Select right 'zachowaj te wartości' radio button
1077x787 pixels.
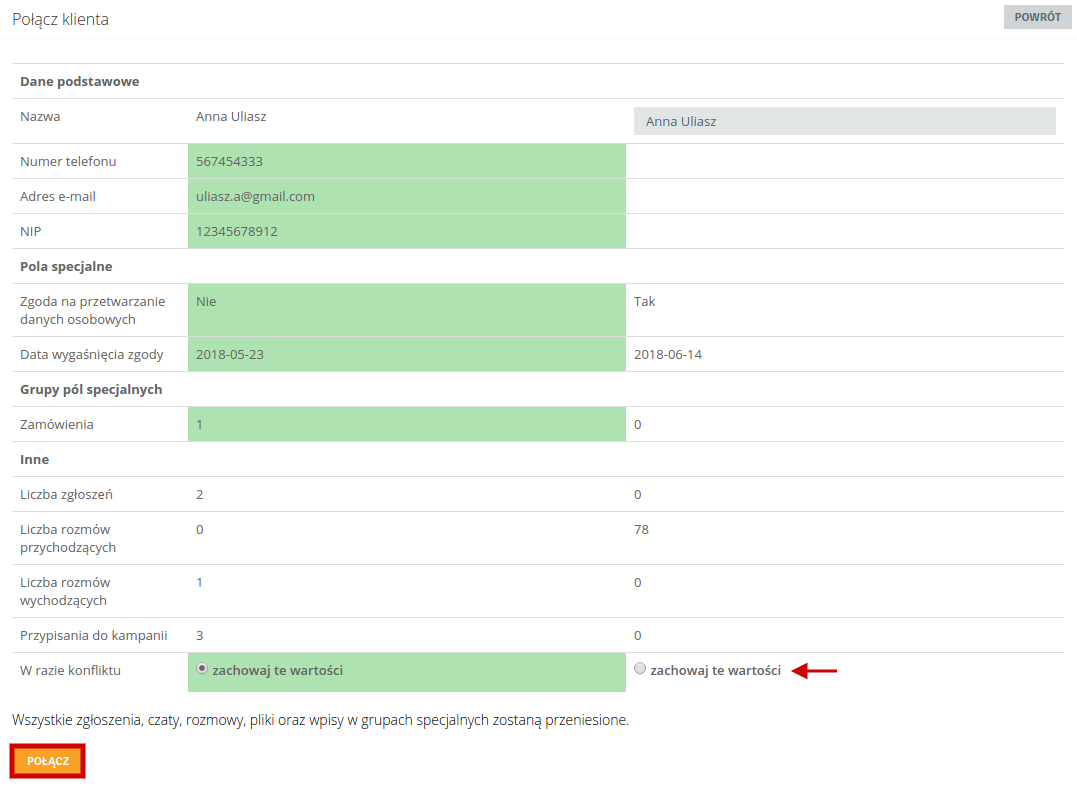tap(640, 668)
